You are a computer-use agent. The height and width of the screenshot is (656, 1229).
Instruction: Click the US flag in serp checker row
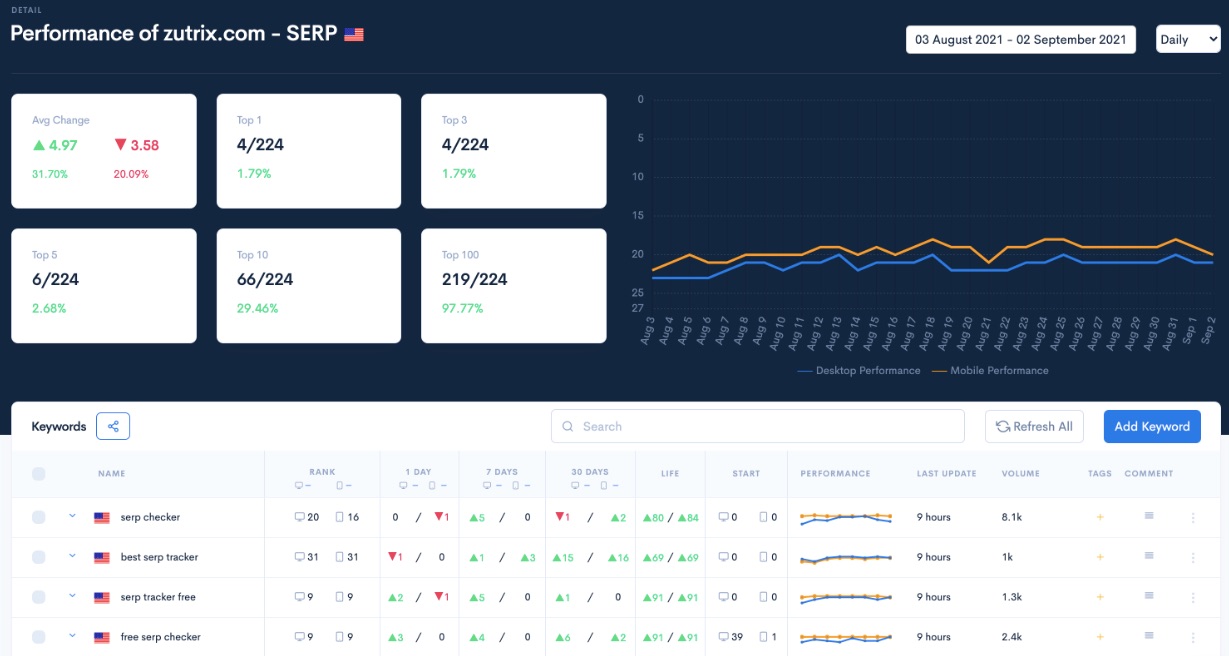pos(102,518)
